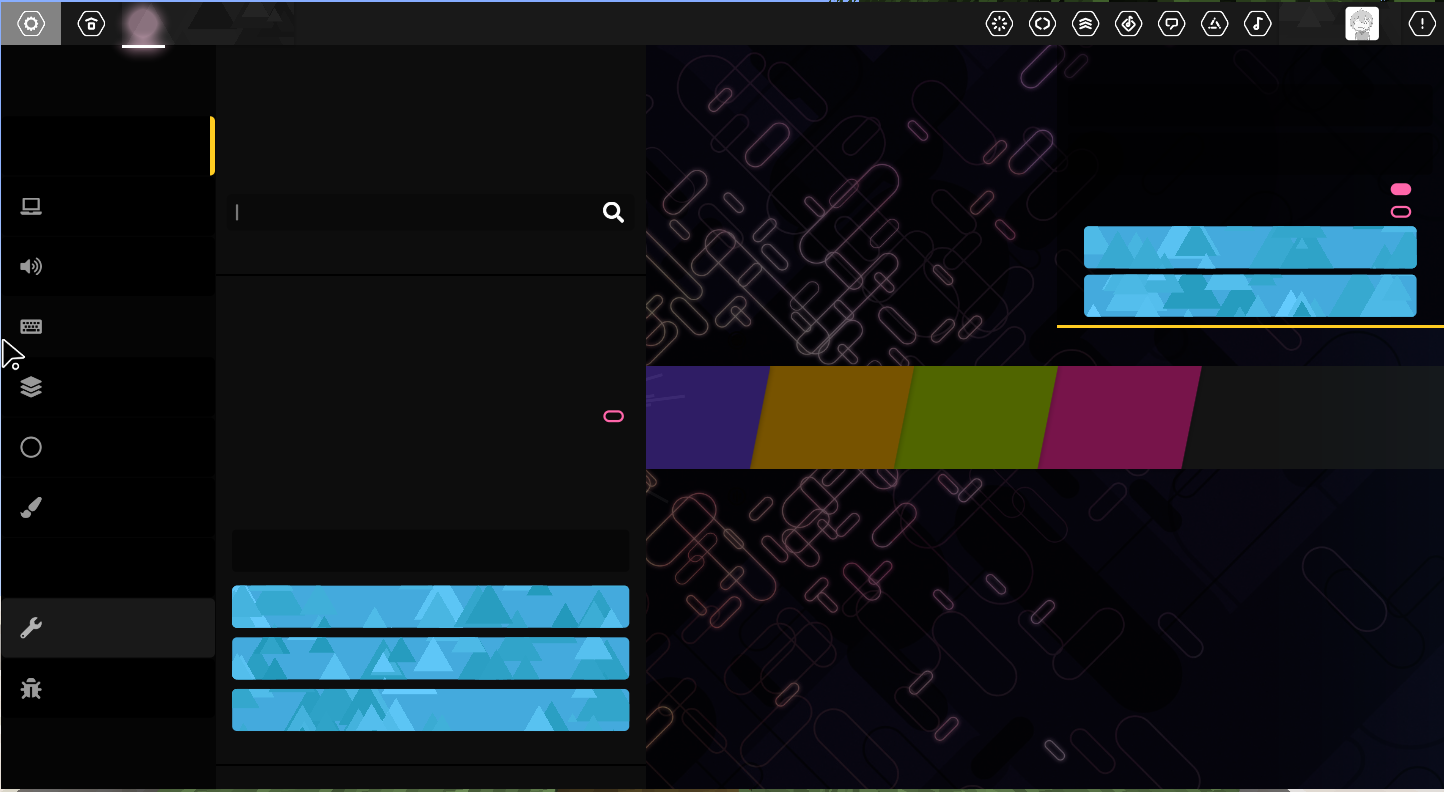Open the settings gear hexagon icon
This screenshot has height=792, width=1444.
31,23
